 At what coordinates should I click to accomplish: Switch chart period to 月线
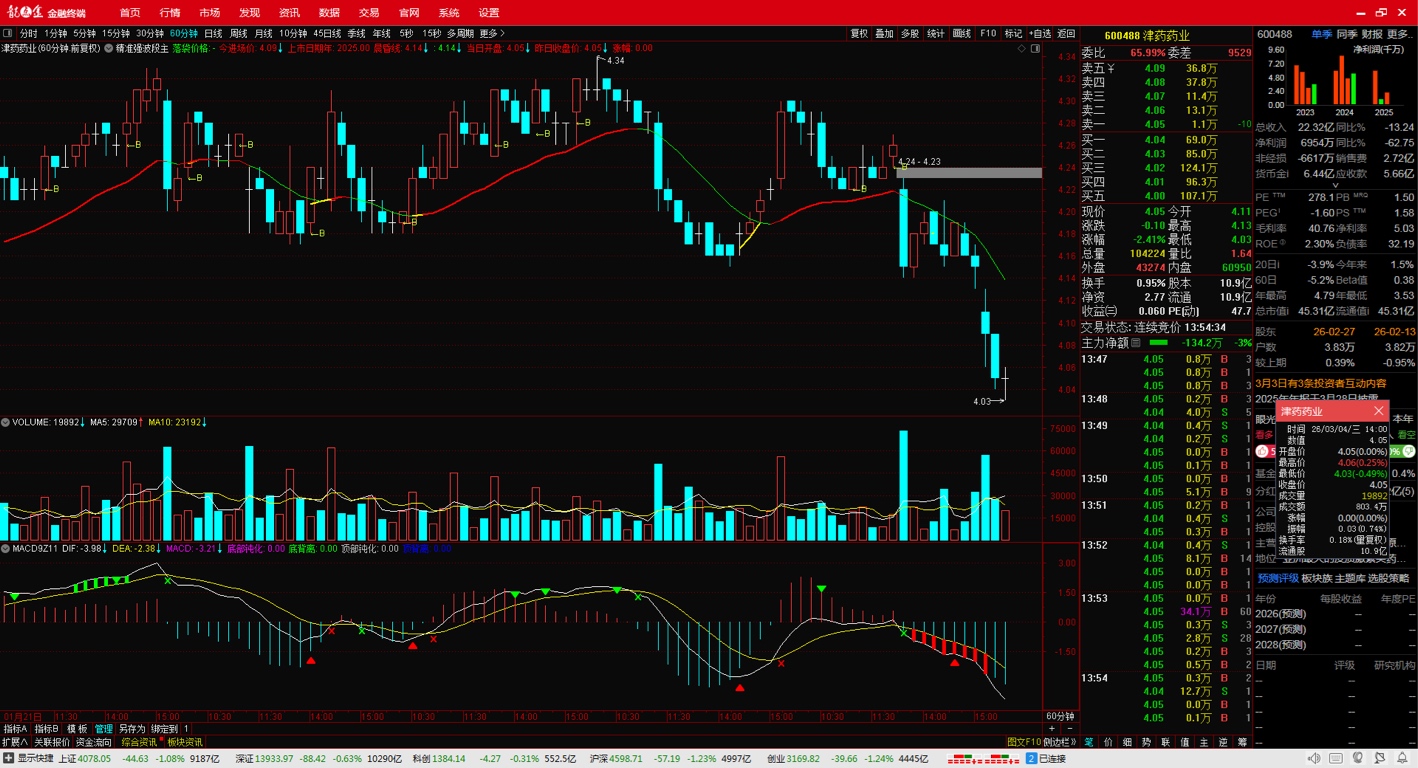[x=263, y=33]
